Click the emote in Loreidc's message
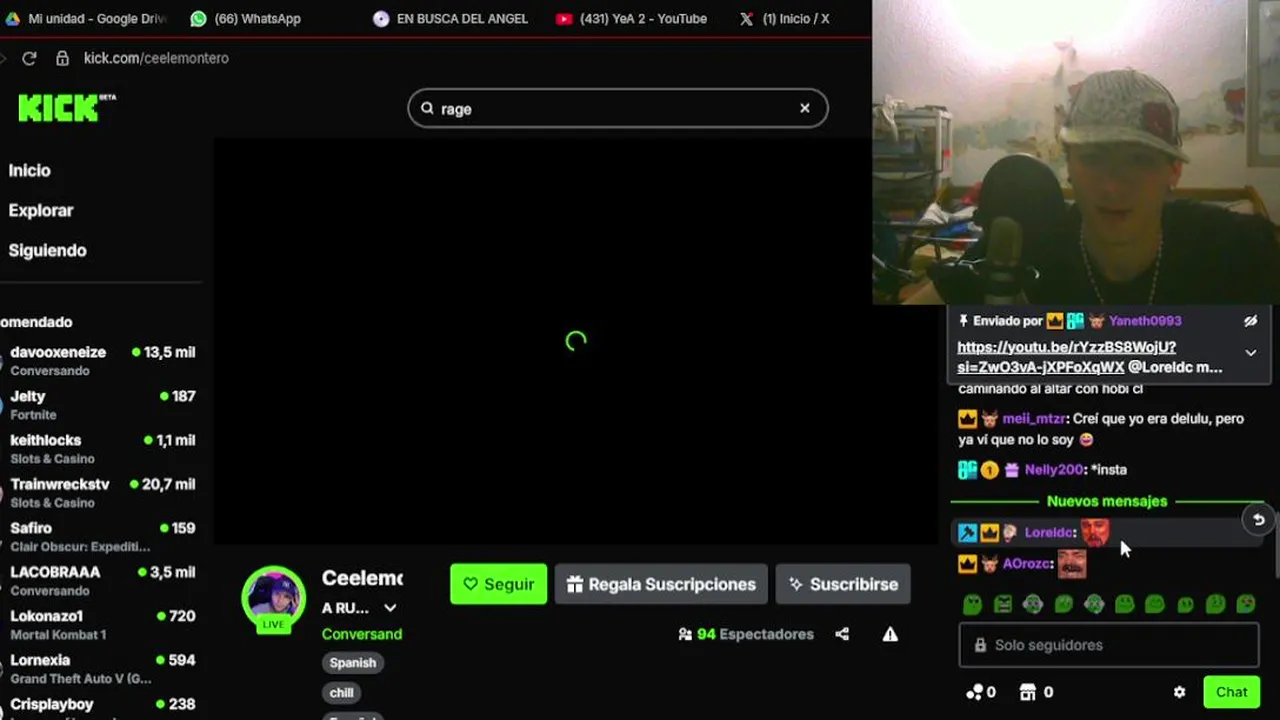This screenshot has width=1280, height=720. click(x=1095, y=532)
